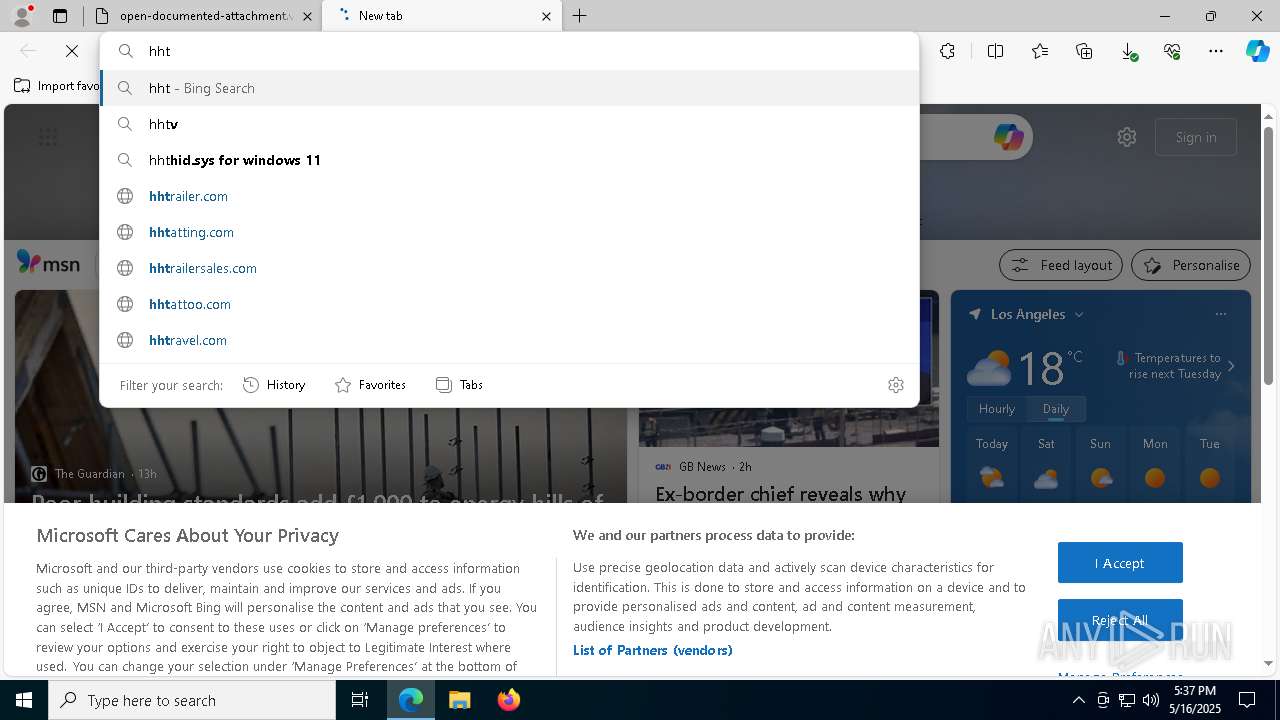Open Task View on taskbar
Image resolution: width=1280 pixels, height=720 pixels.
point(360,700)
